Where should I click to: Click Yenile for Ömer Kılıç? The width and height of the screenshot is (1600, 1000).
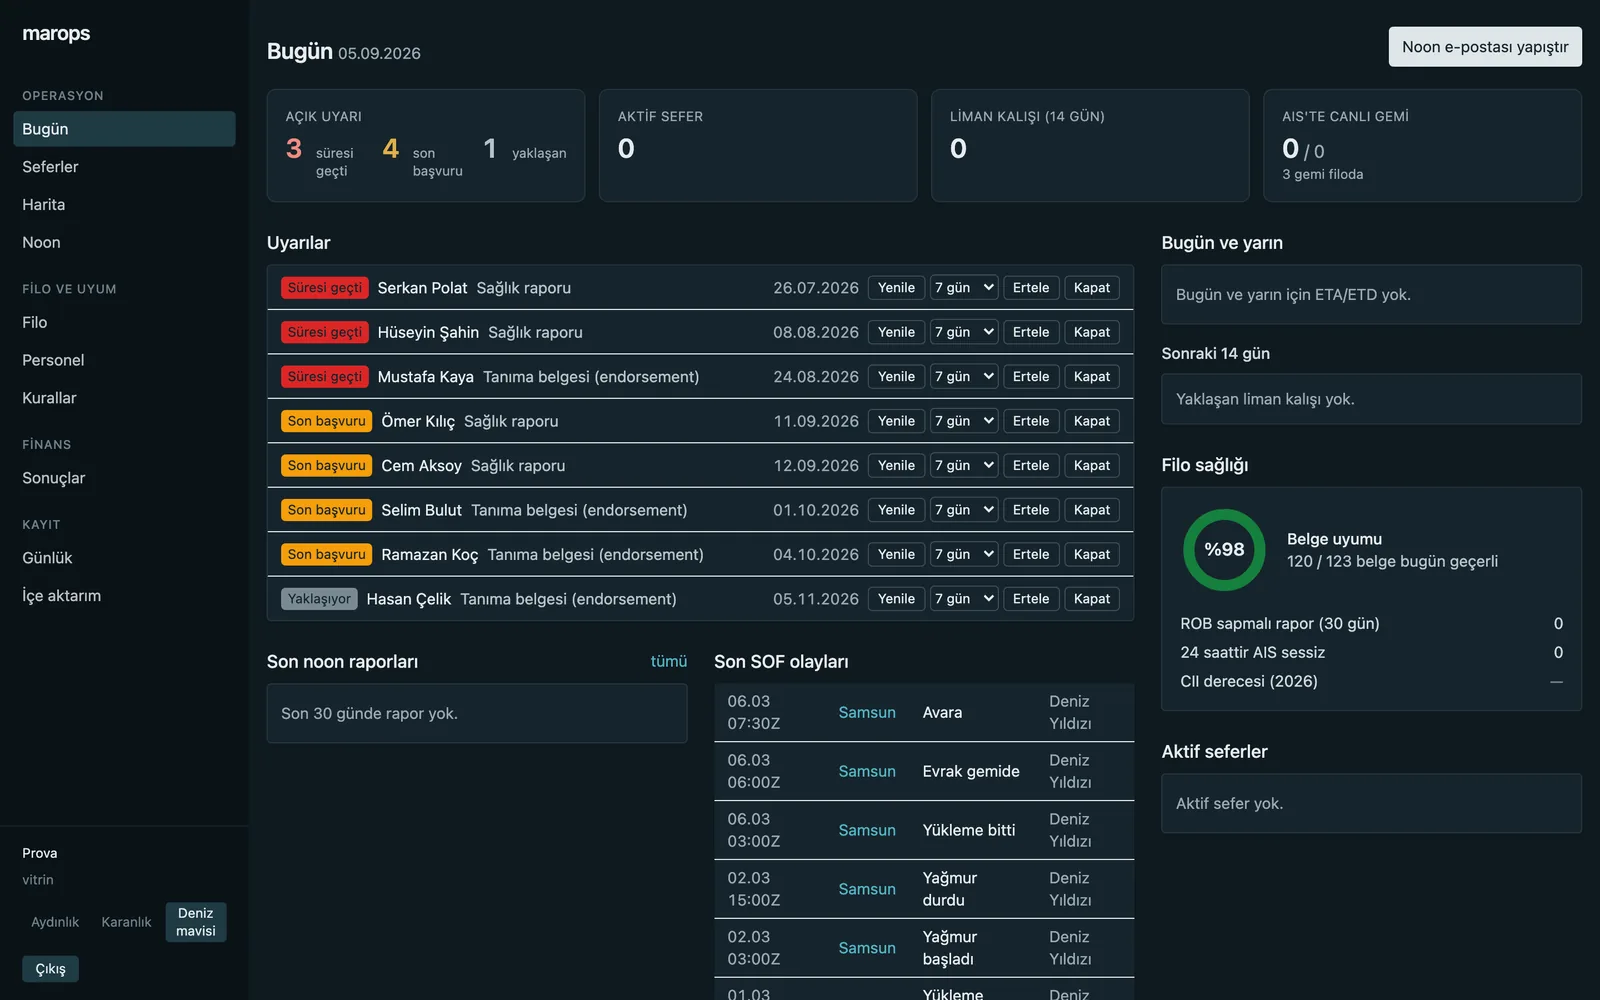click(896, 421)
